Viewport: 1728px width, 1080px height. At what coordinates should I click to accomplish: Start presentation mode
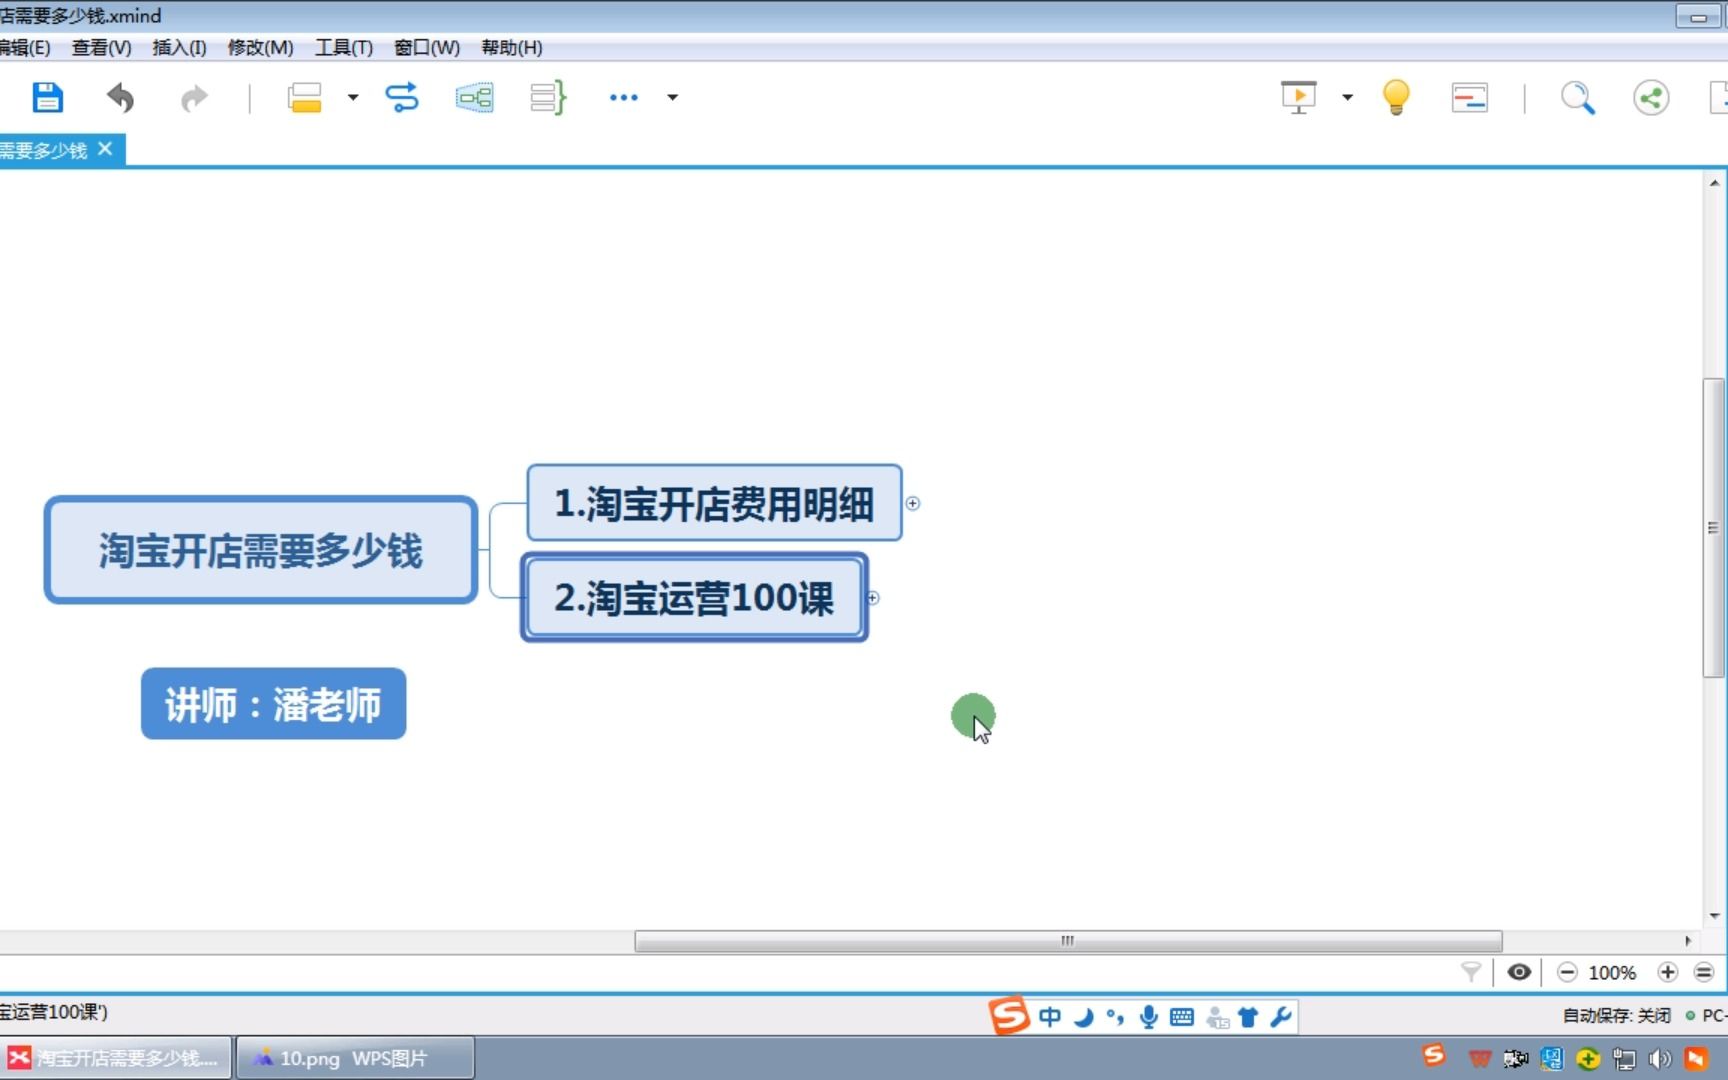point(1299,97)
